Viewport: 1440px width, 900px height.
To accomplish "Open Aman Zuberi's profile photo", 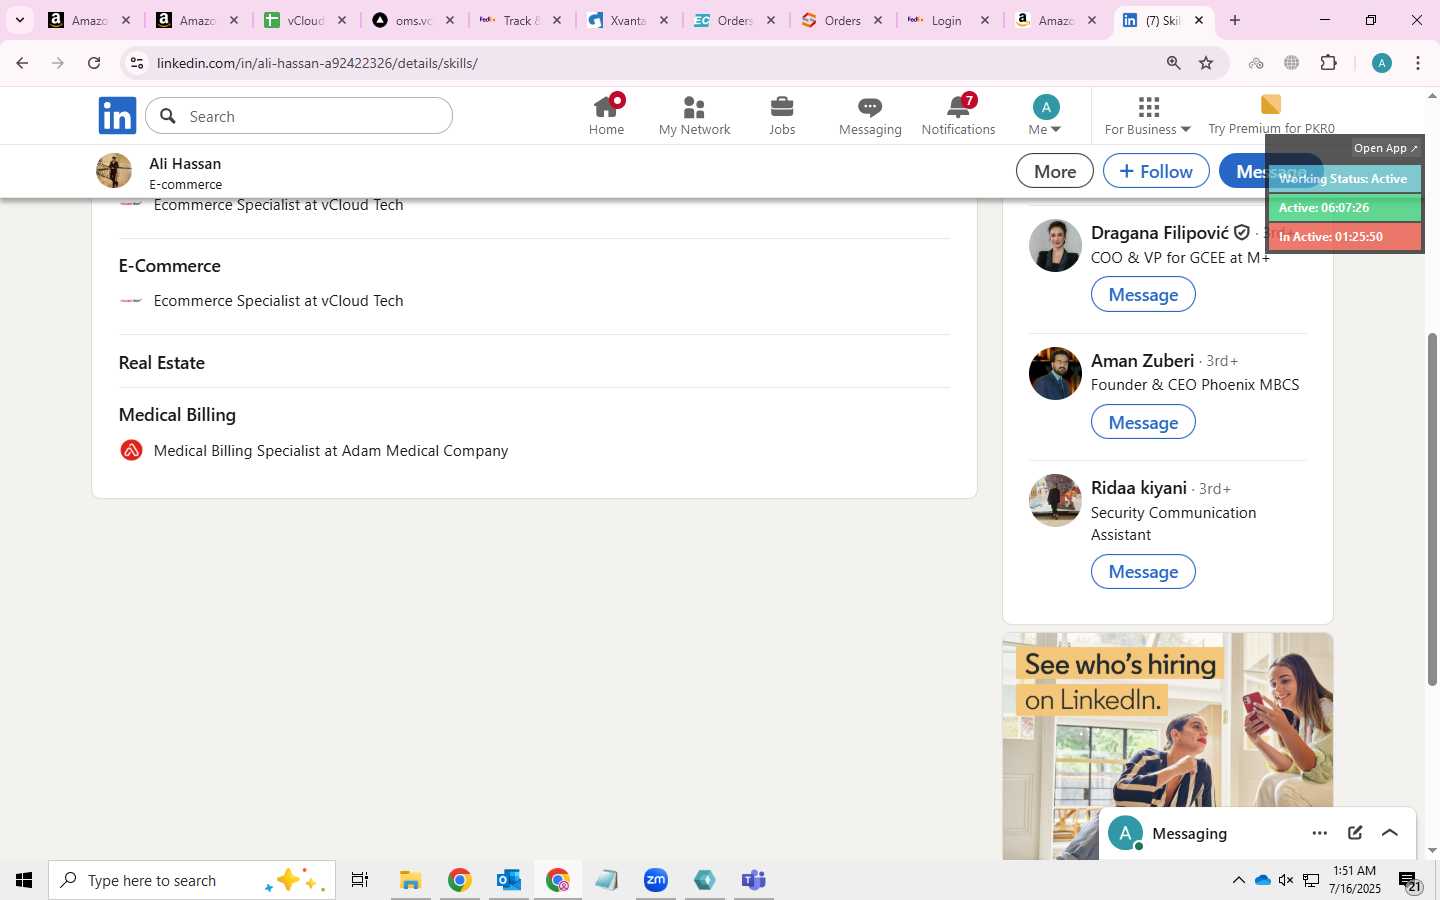I will [x=1055, y=373].
